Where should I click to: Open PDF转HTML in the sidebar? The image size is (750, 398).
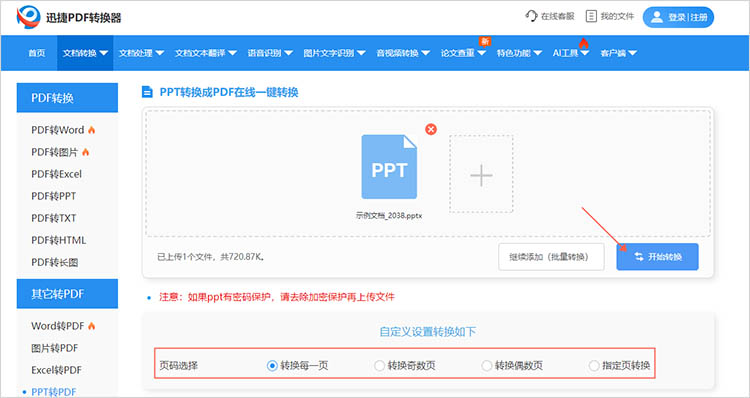pos(58,240)
